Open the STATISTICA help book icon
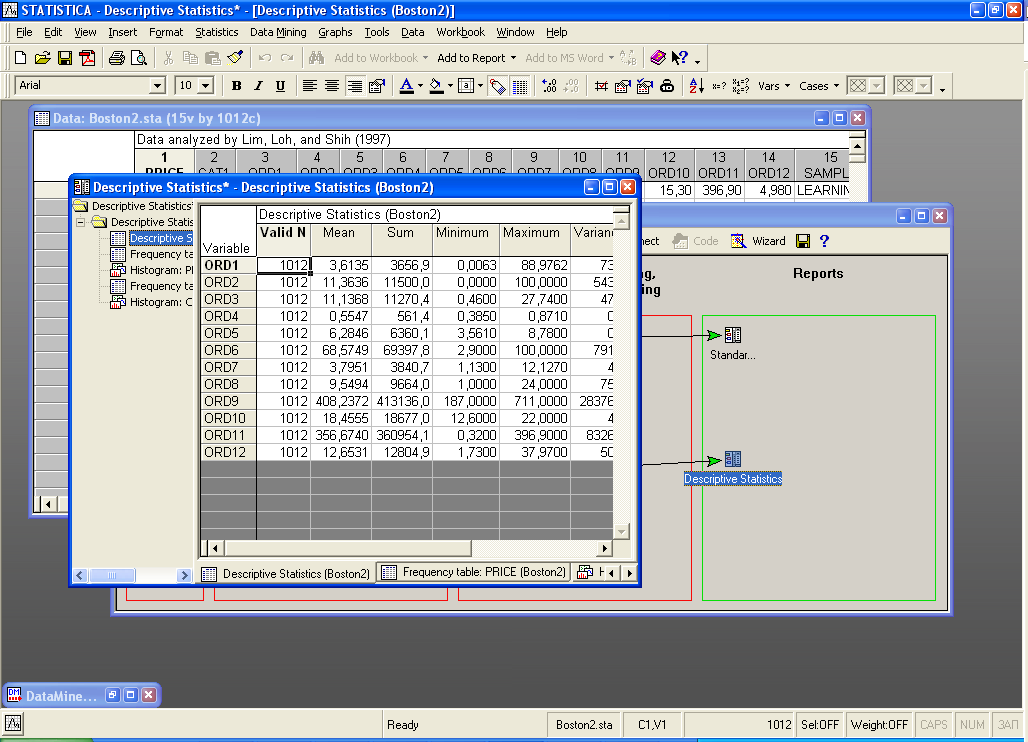The image size is (1028, 742). click(x=657, y=58)
